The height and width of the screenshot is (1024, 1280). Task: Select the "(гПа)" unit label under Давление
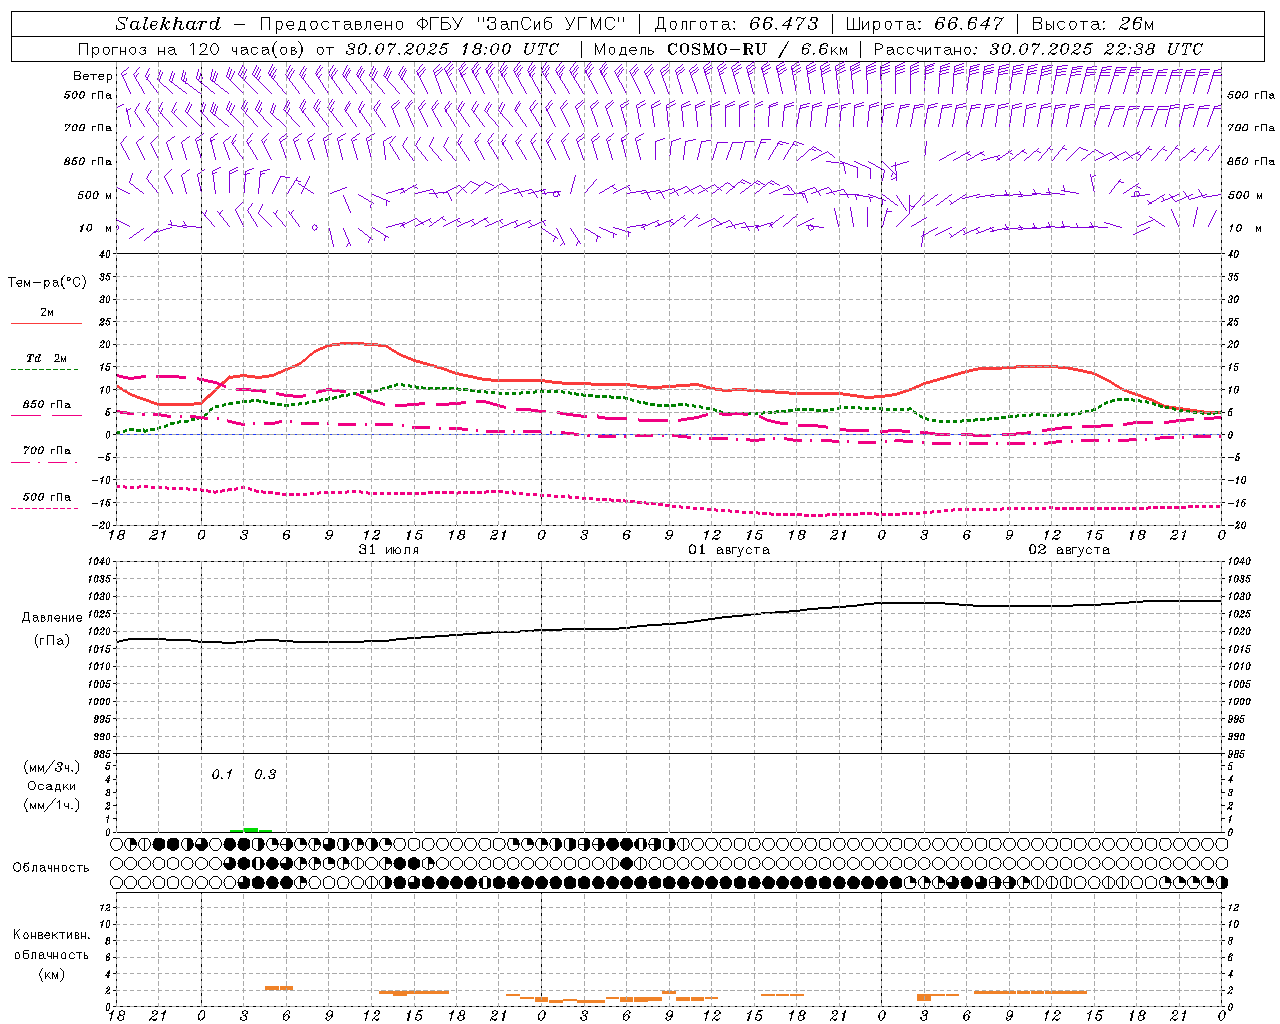coord(52,640)
